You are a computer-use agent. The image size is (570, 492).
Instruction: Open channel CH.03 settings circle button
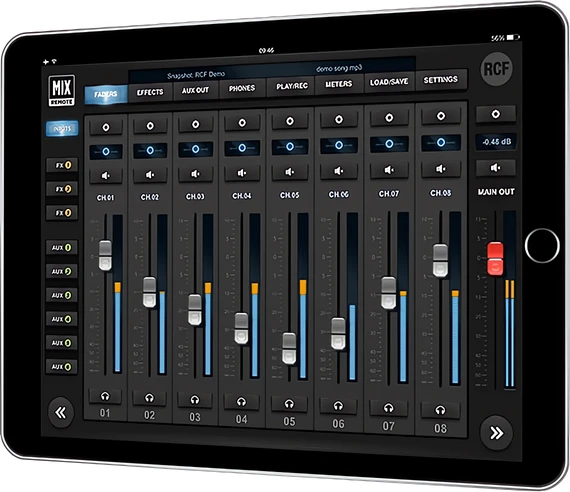pos(196,124)
